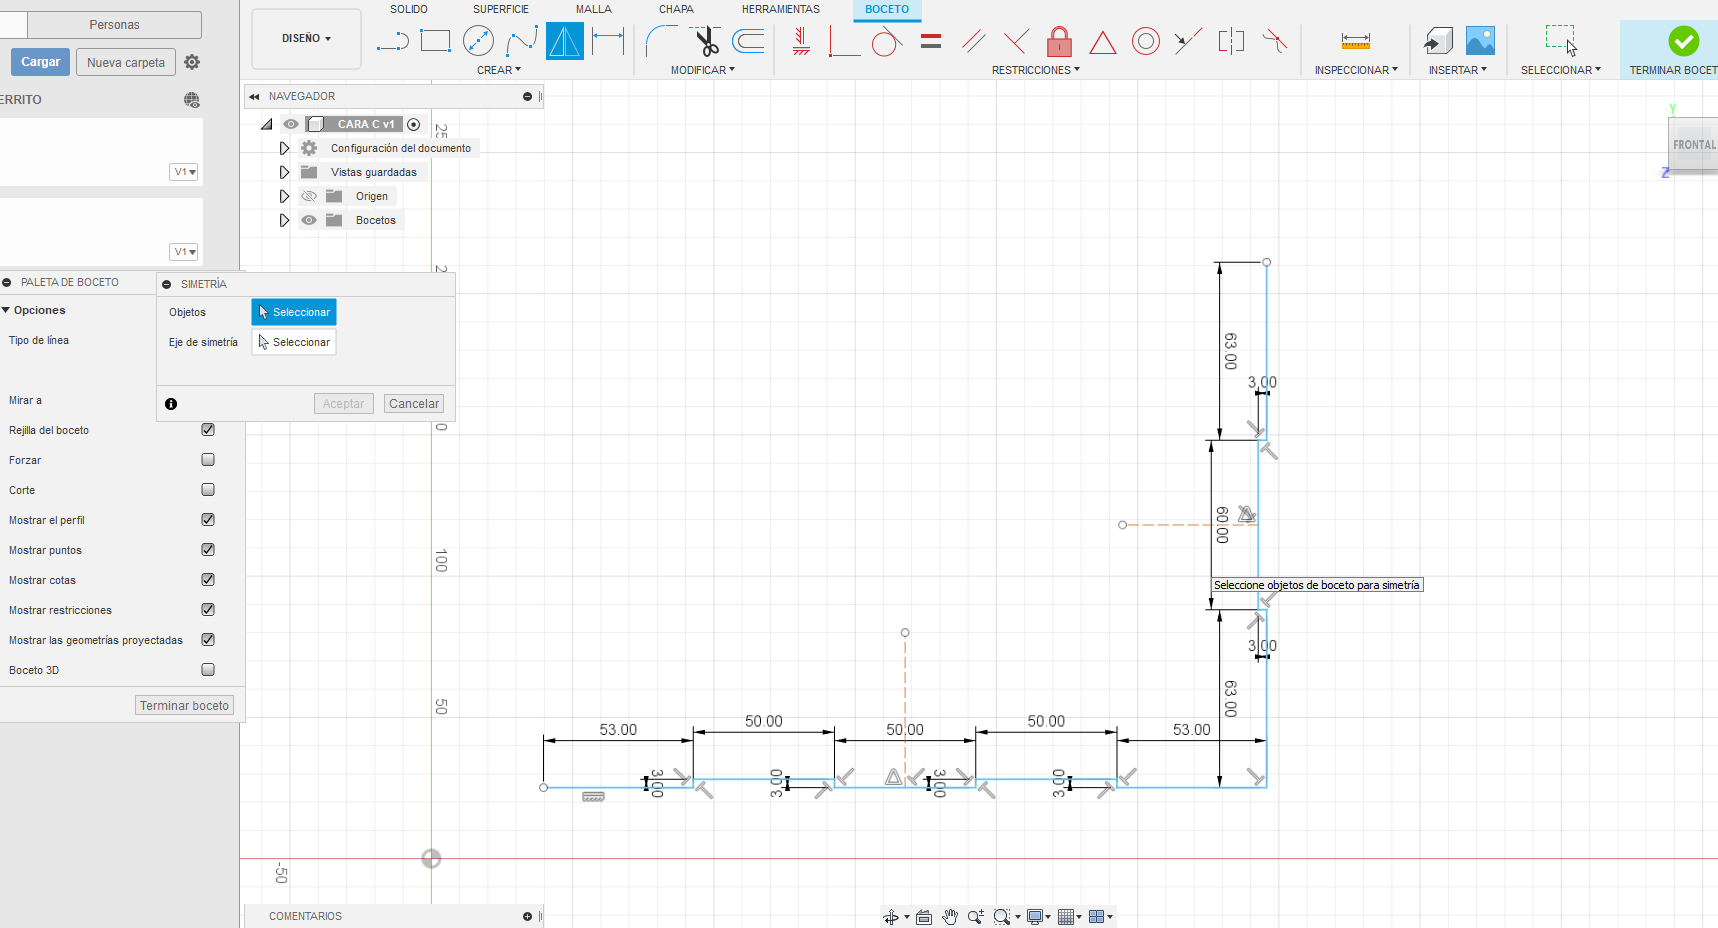Switch to the SUPERFICIE tab
Screen dimensions: 1718x928
(501, 9)
